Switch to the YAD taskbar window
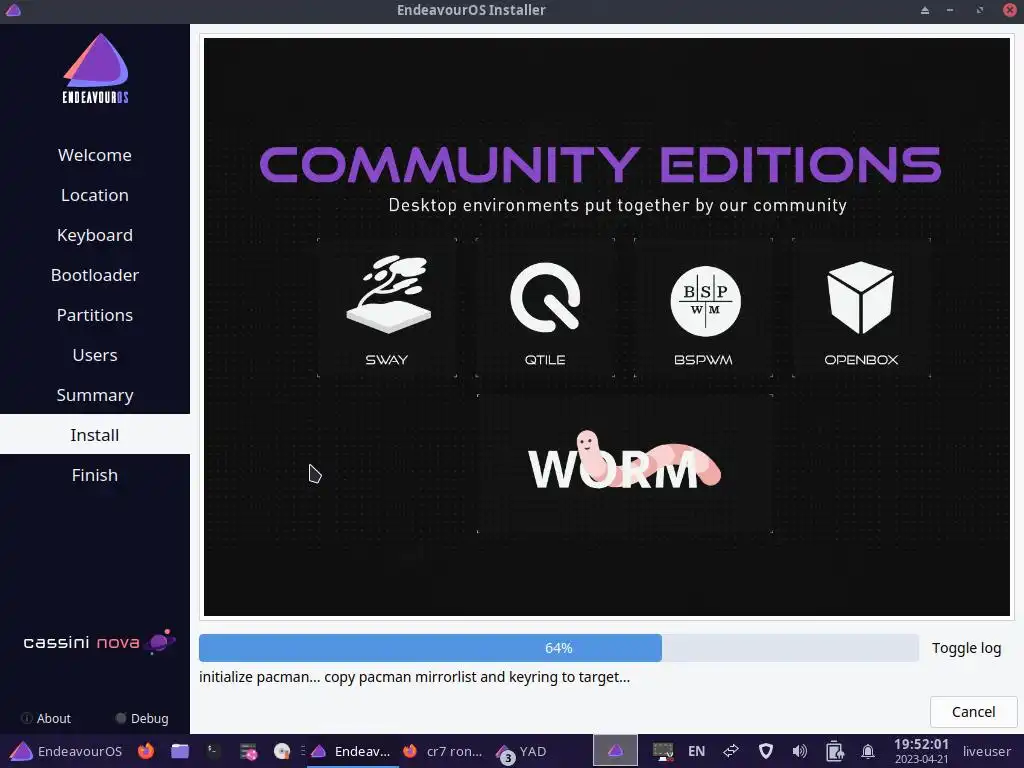 tap(522, 752)
